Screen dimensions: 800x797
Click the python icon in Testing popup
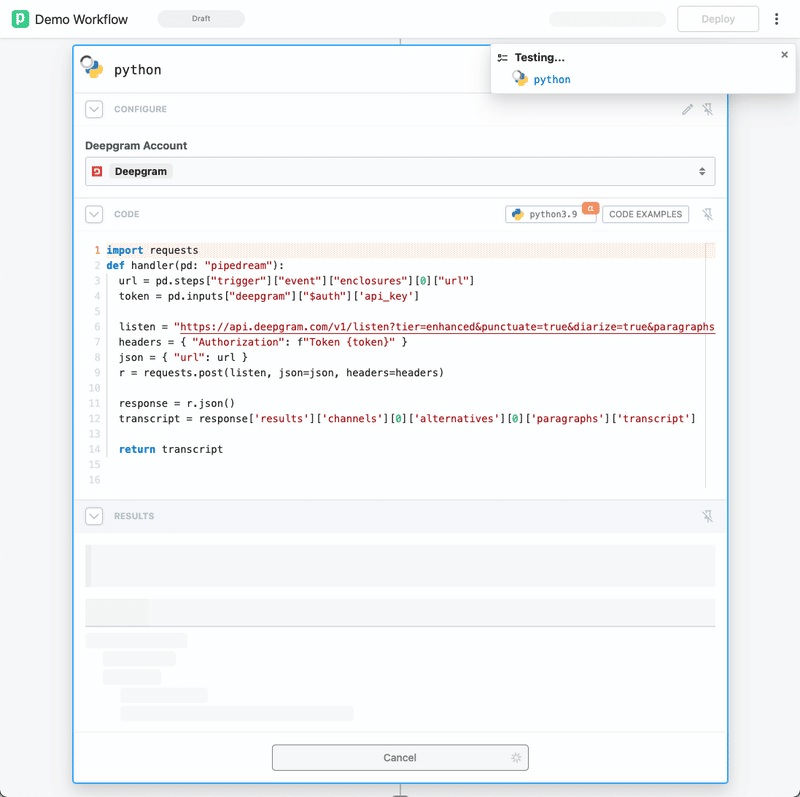(x=520, y=79)
